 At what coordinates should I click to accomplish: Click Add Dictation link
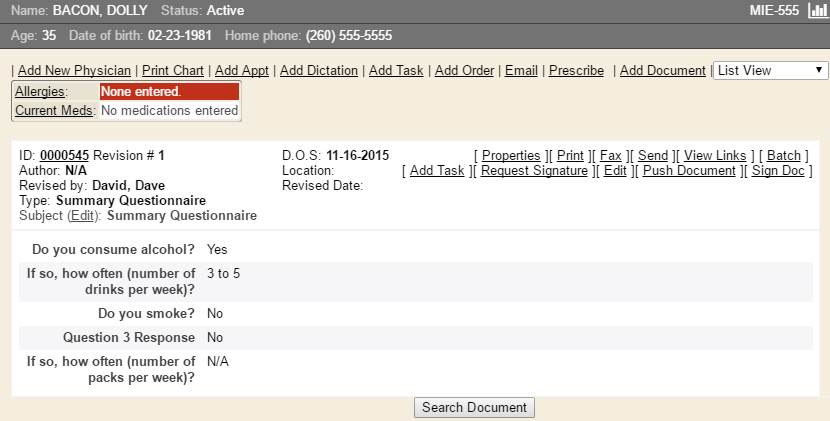318,71
